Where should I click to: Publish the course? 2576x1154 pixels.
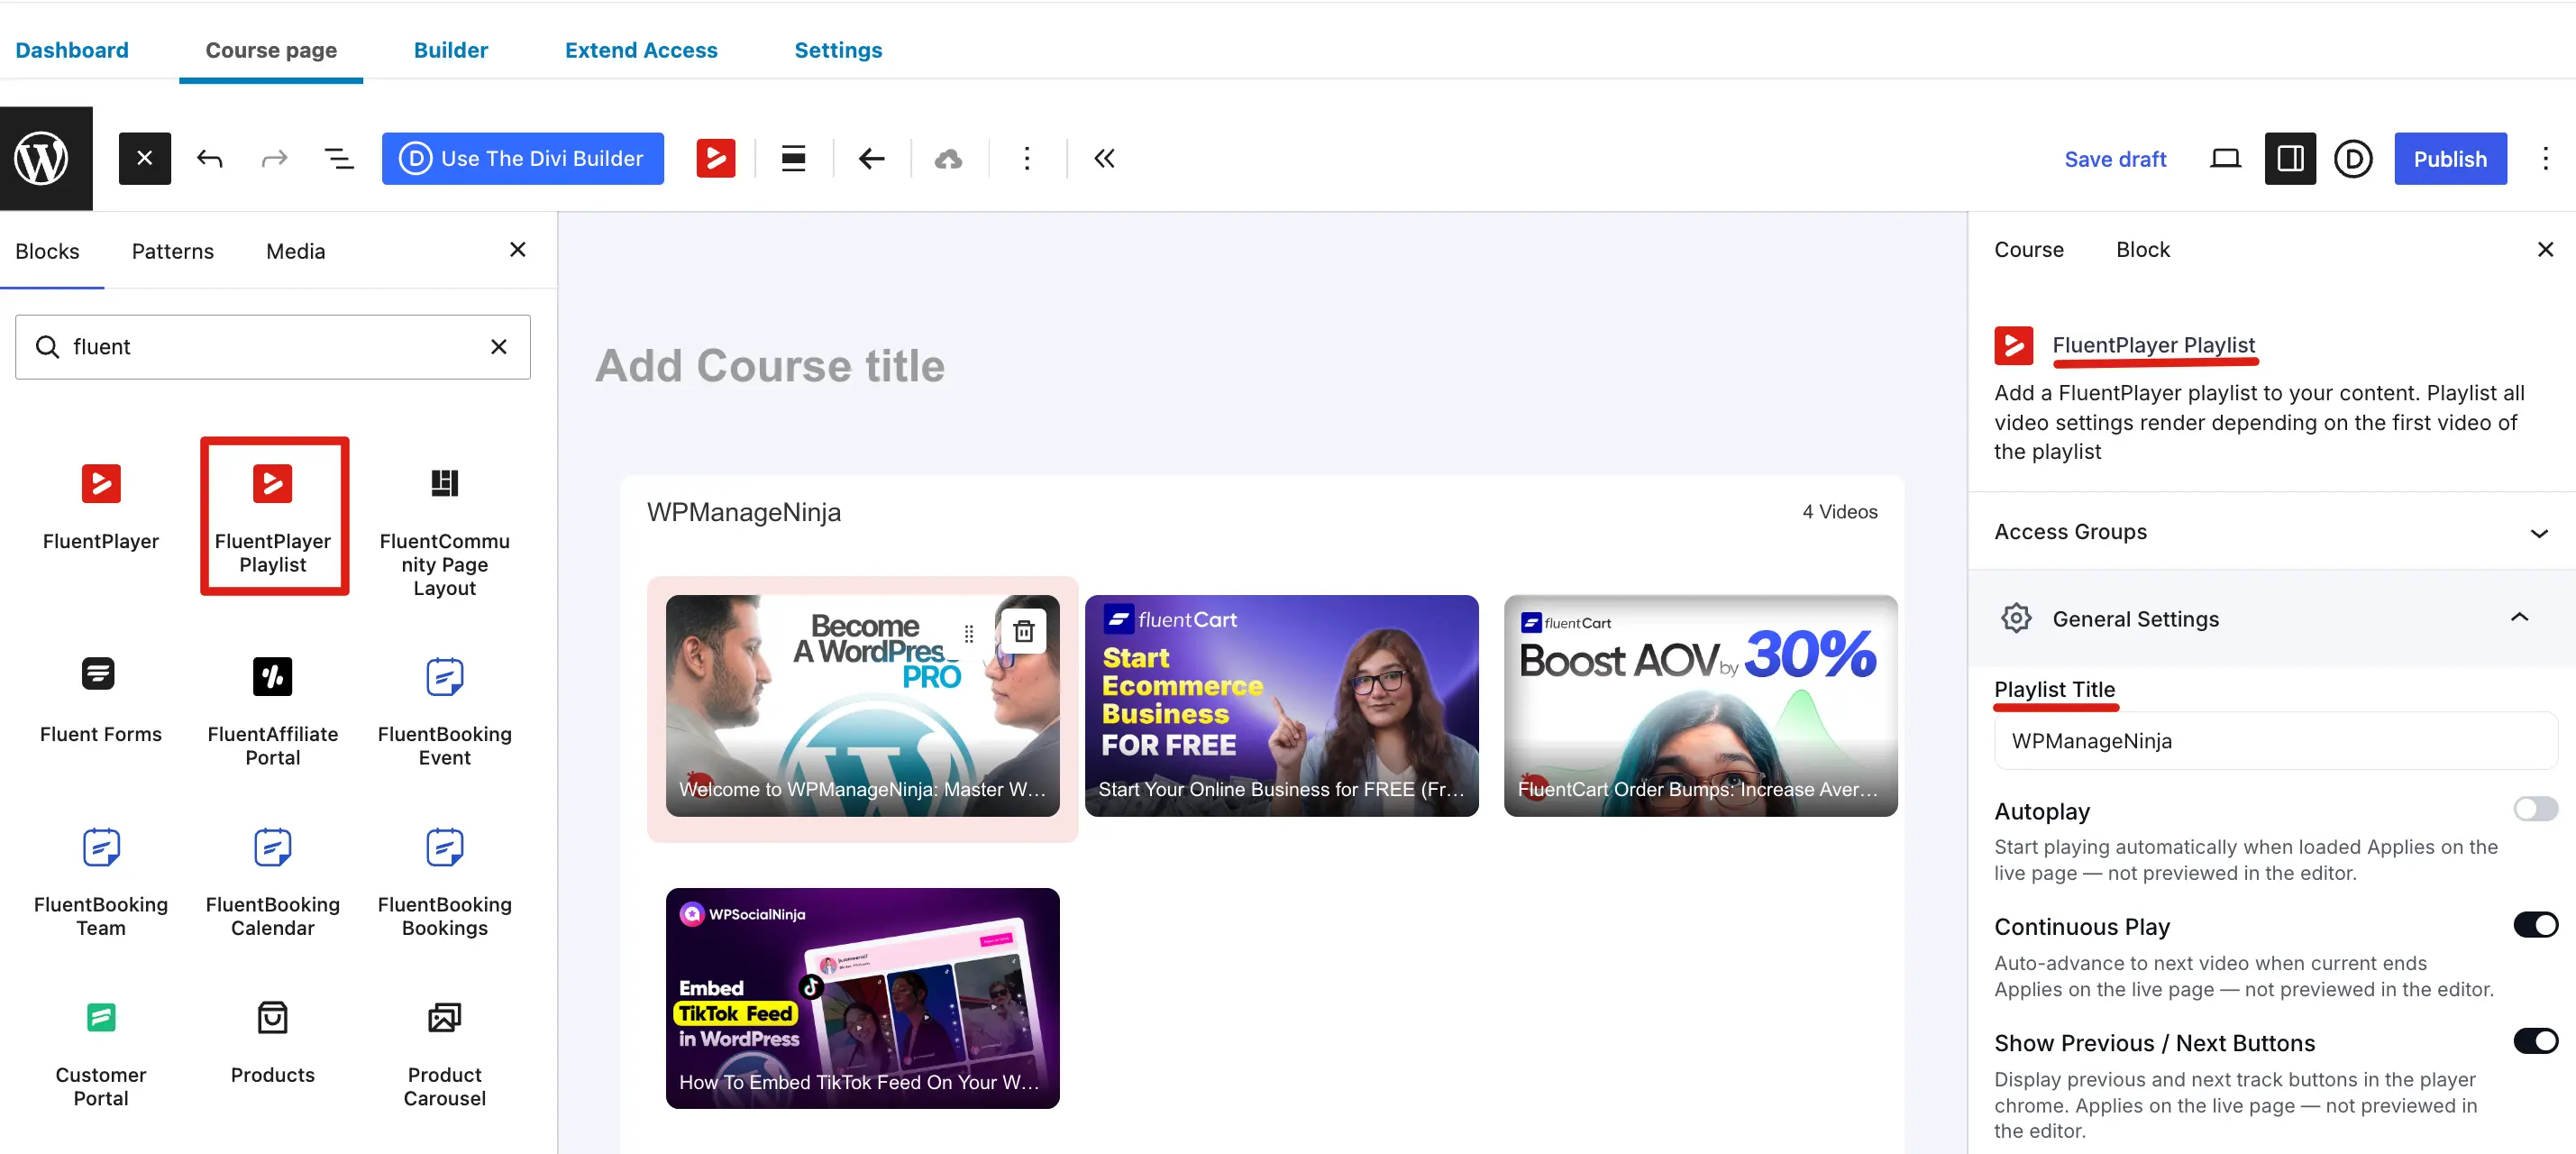pyautogui.click(x=2450, y=159)
